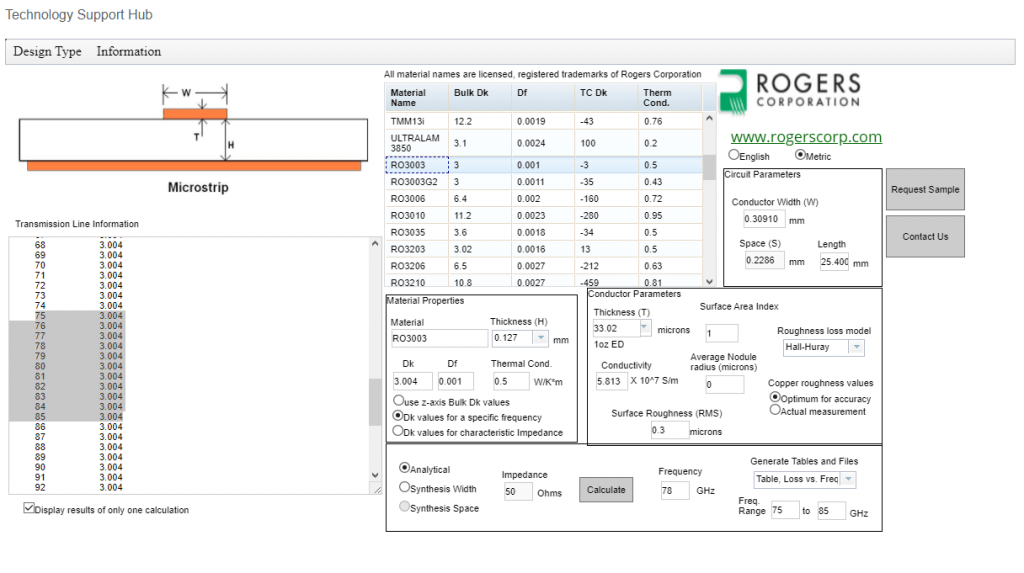This screenshot has width=1024, height=573.
Task: Click the Microstrip cross-section diagram
Action: coord(193,128)
